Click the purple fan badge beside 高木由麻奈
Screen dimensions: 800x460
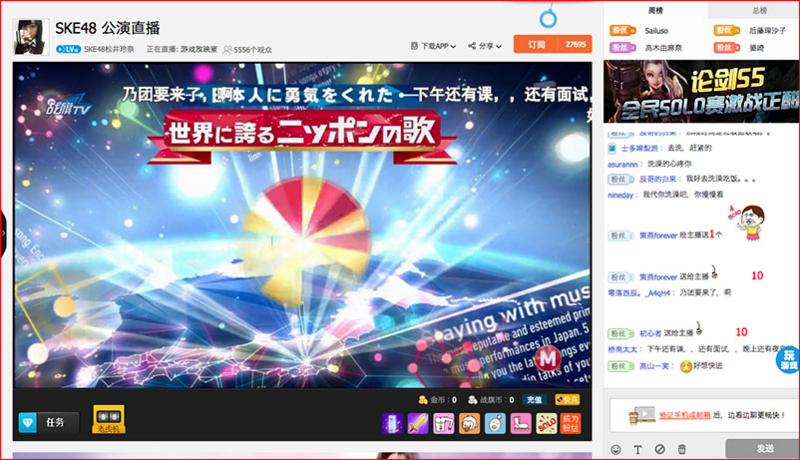point(622,47)
